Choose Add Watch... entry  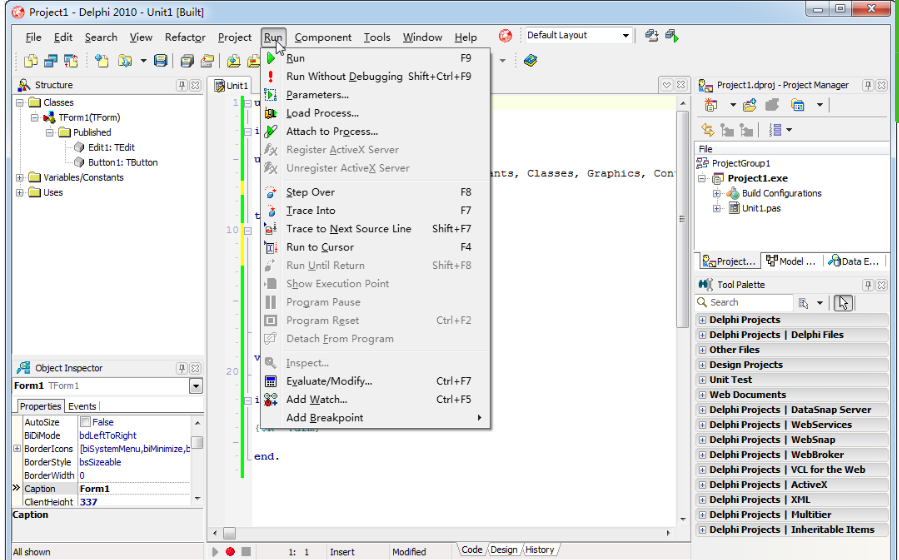376,400
